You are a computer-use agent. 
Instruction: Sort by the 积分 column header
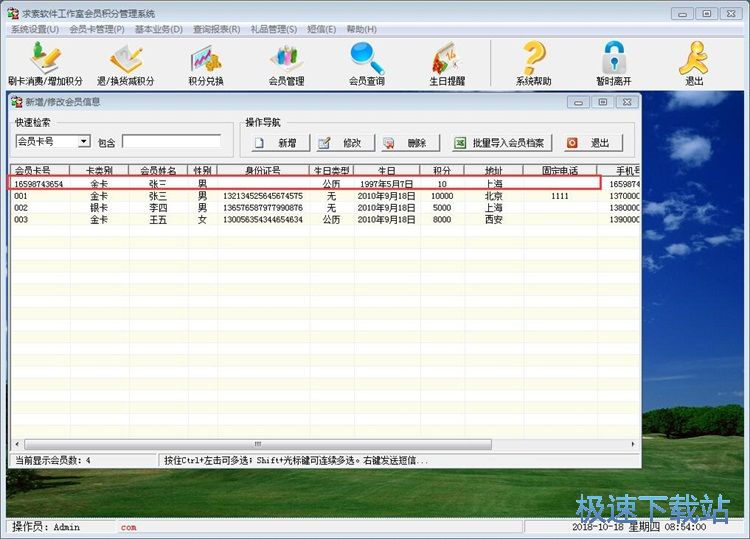pyautogui.click(x=442, y=170)
